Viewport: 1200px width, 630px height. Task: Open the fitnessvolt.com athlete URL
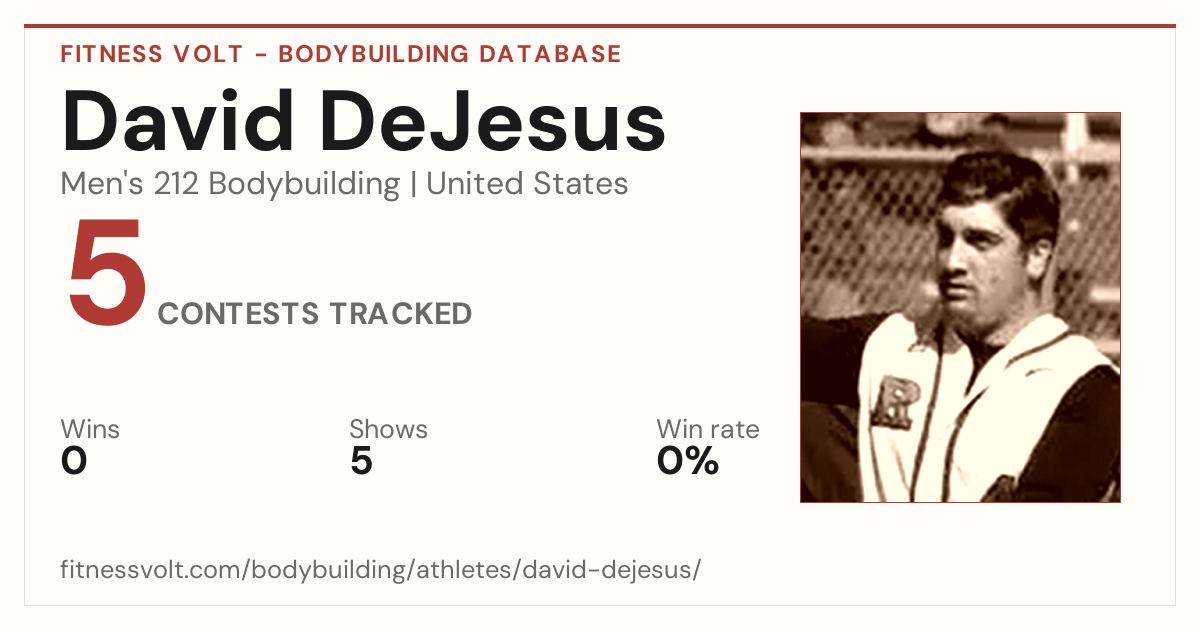(381, 570)
